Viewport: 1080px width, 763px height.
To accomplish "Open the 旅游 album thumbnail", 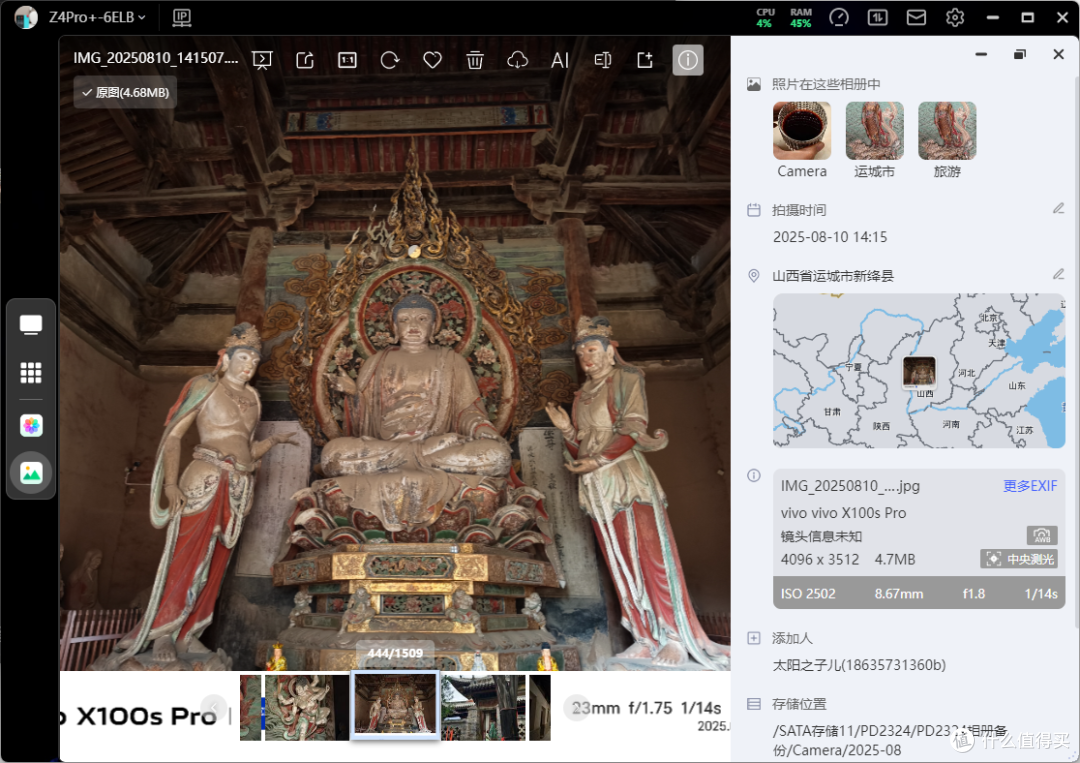I will tap(947, 131).
